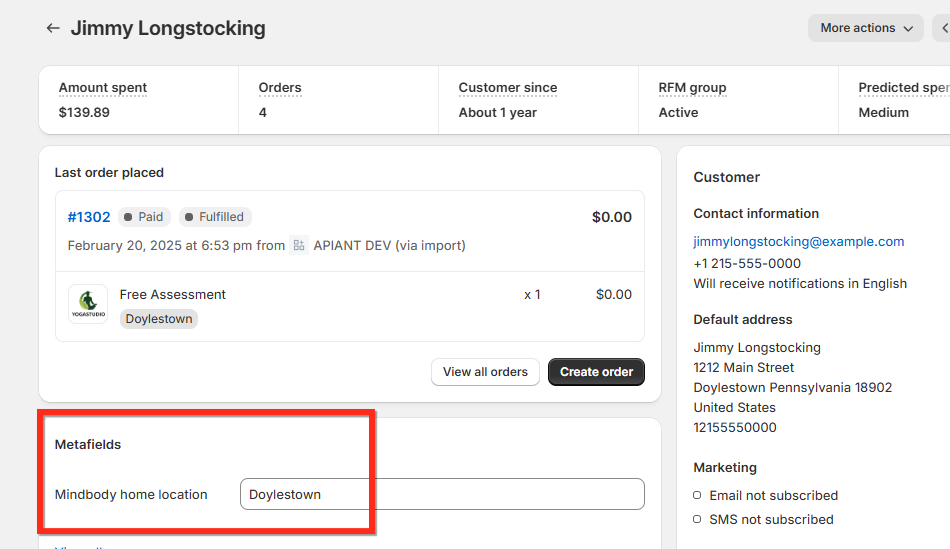Click the RFM group metric label
The image size is (950, 549).
tap(692, 88)
